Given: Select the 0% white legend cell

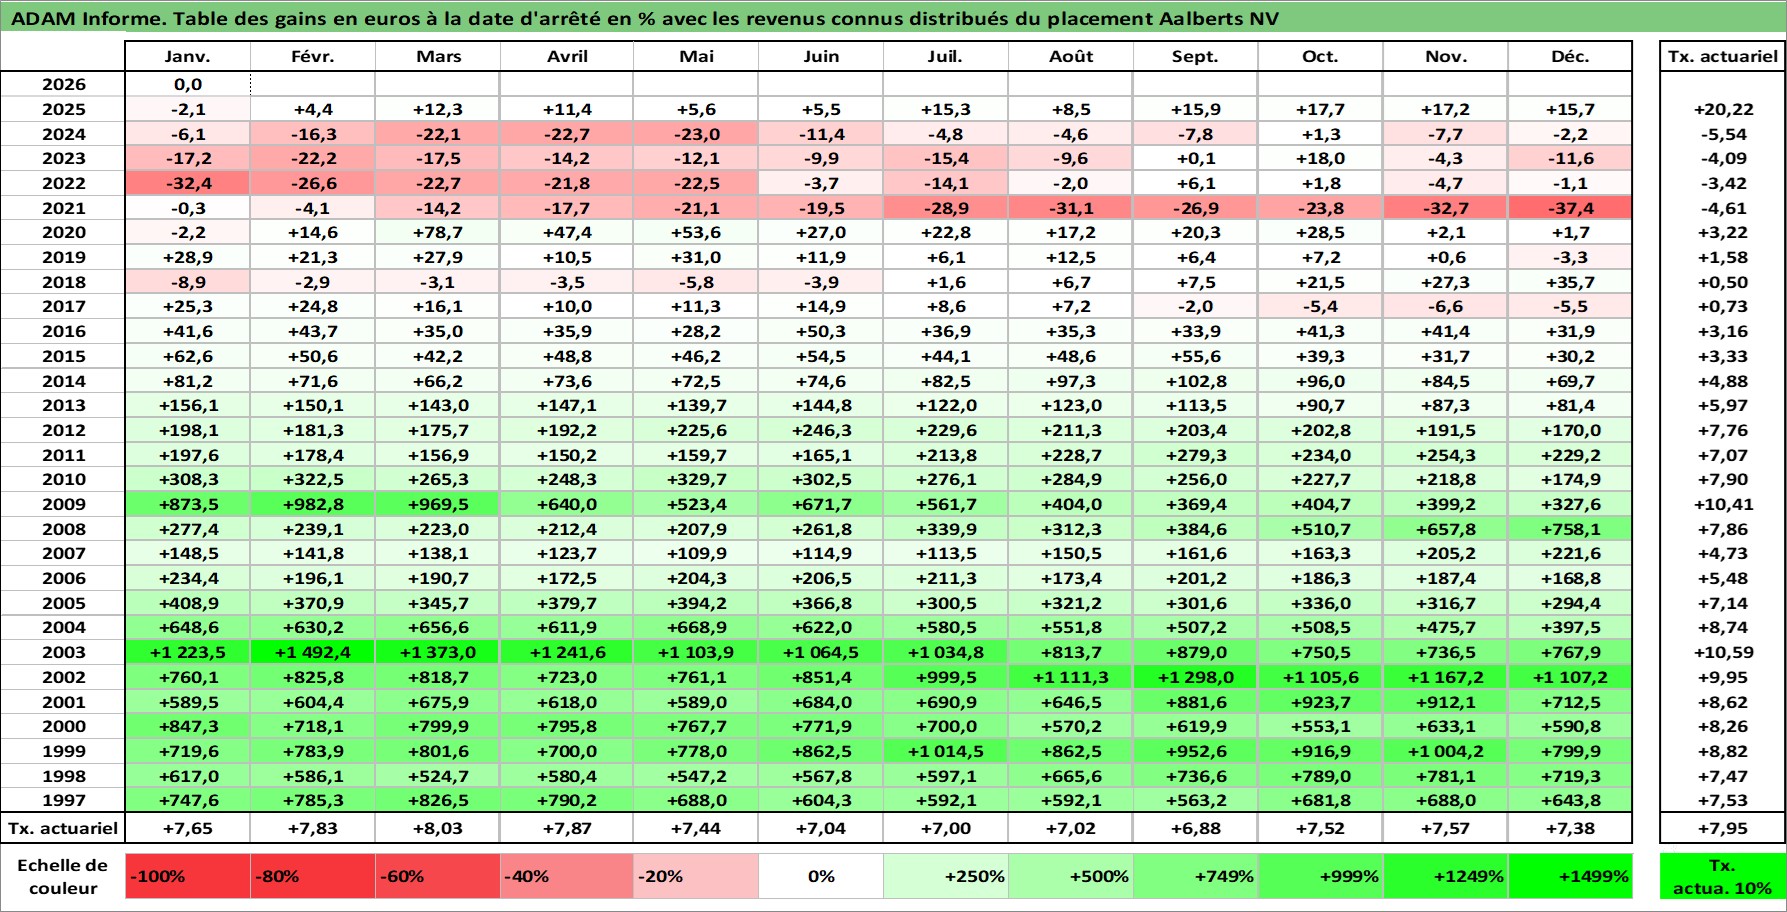Looking at the screenshot, I should 821,876.
